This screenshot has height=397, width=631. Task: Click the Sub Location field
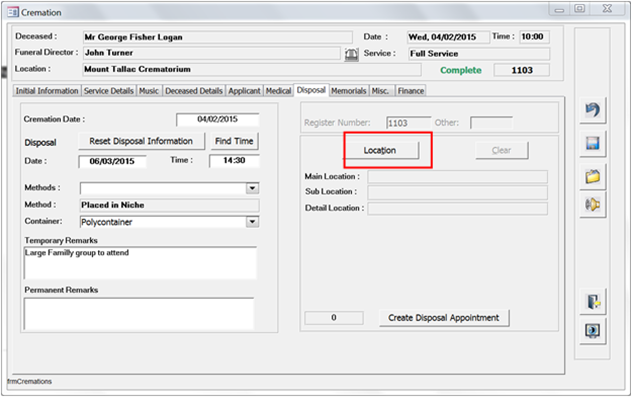click(458, 192)
